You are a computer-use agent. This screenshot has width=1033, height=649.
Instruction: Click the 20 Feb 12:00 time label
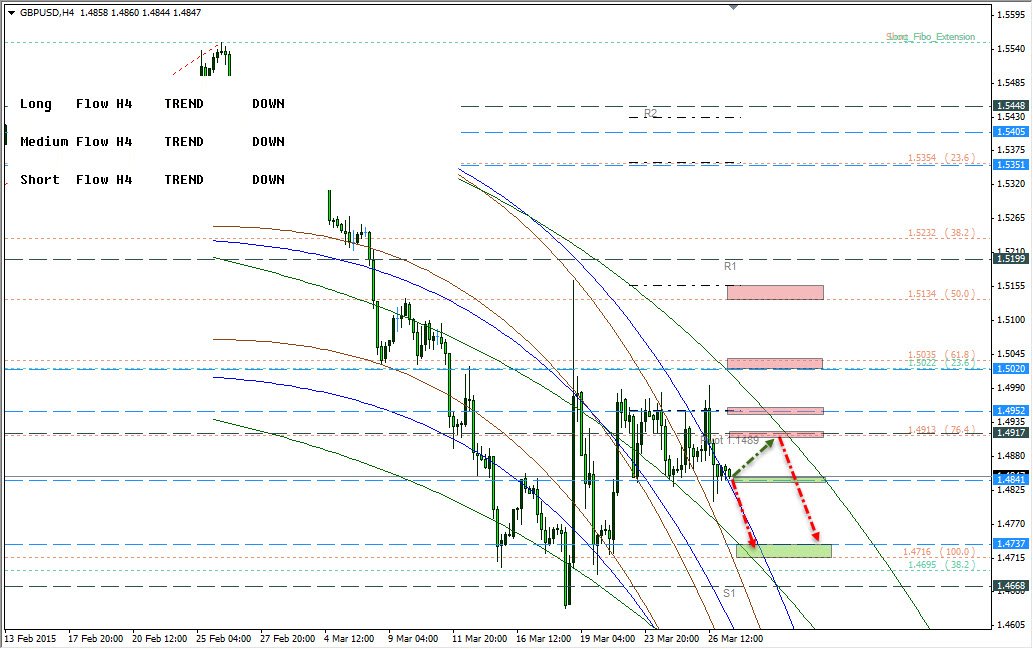tap(159, 638)
